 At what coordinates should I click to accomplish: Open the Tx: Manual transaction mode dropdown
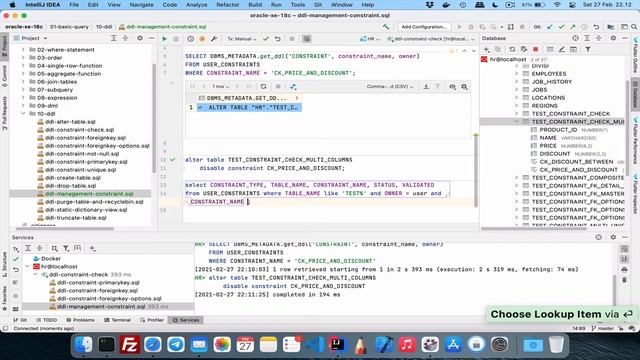(x=242, y=39)
